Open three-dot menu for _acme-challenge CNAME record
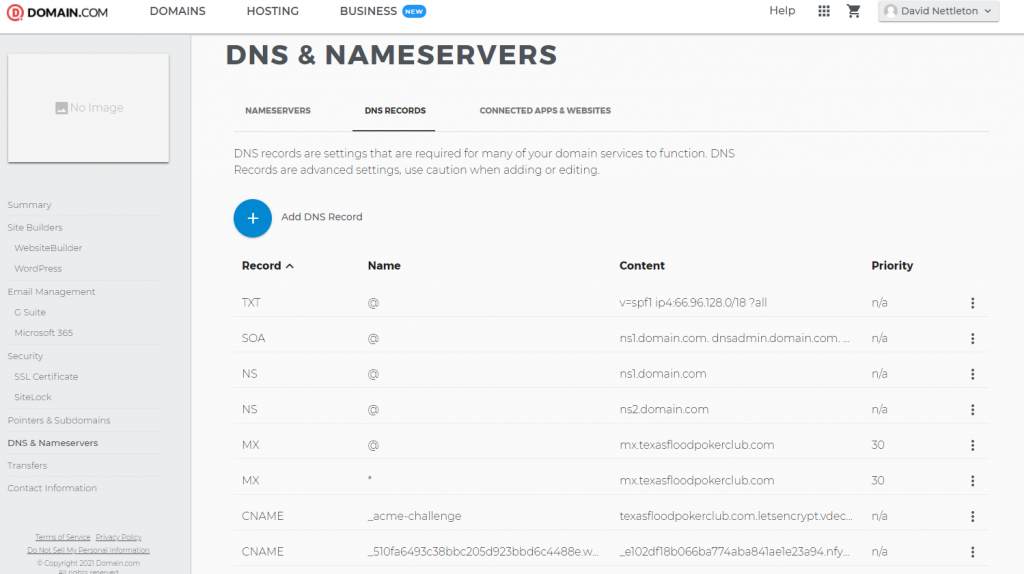Image resolution: width=1024 pixels, height=574 pixels. [x=972, y=516]
